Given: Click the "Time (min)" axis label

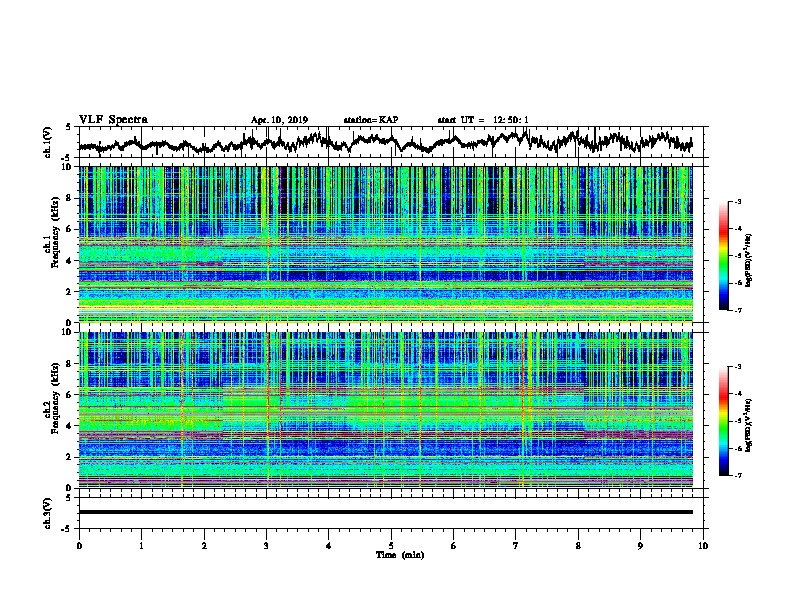Looking at the screenshot, I should tap(400, 555).
